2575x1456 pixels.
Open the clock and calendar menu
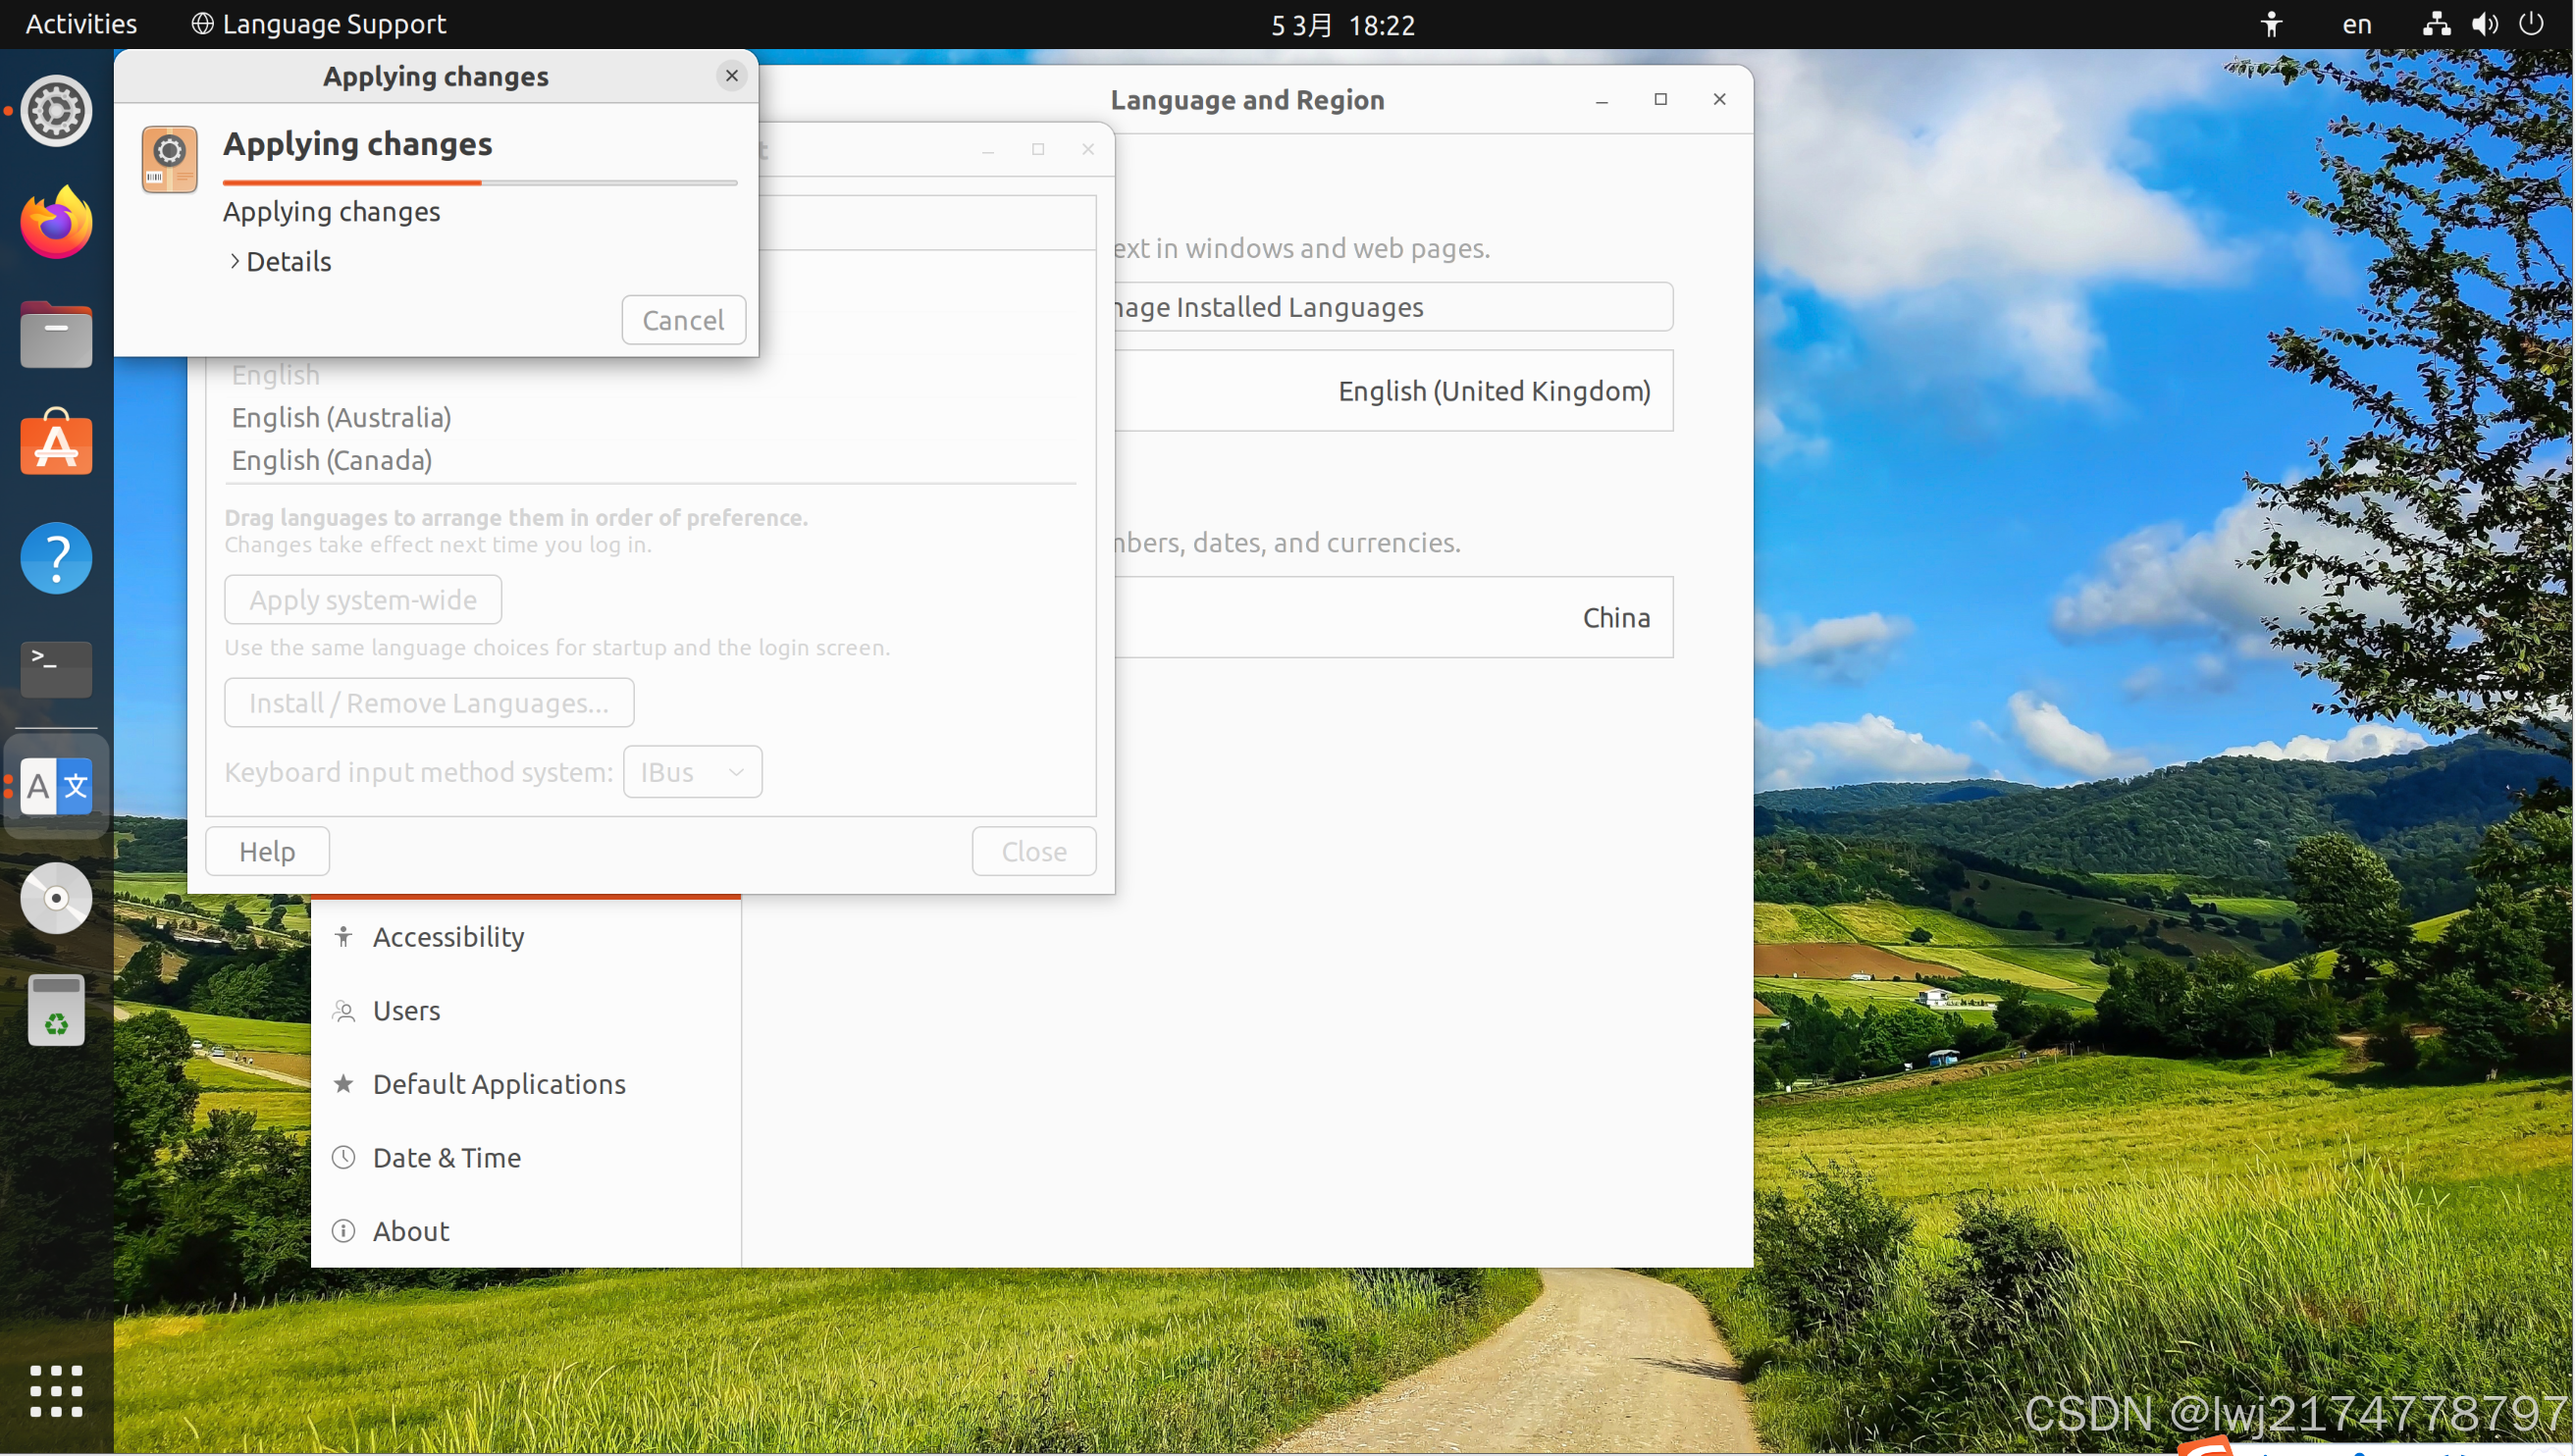[1343, 25]
